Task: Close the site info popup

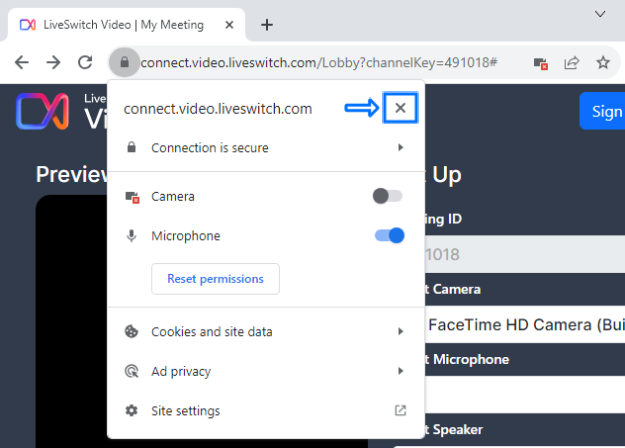Action: (x=400, y=108)
